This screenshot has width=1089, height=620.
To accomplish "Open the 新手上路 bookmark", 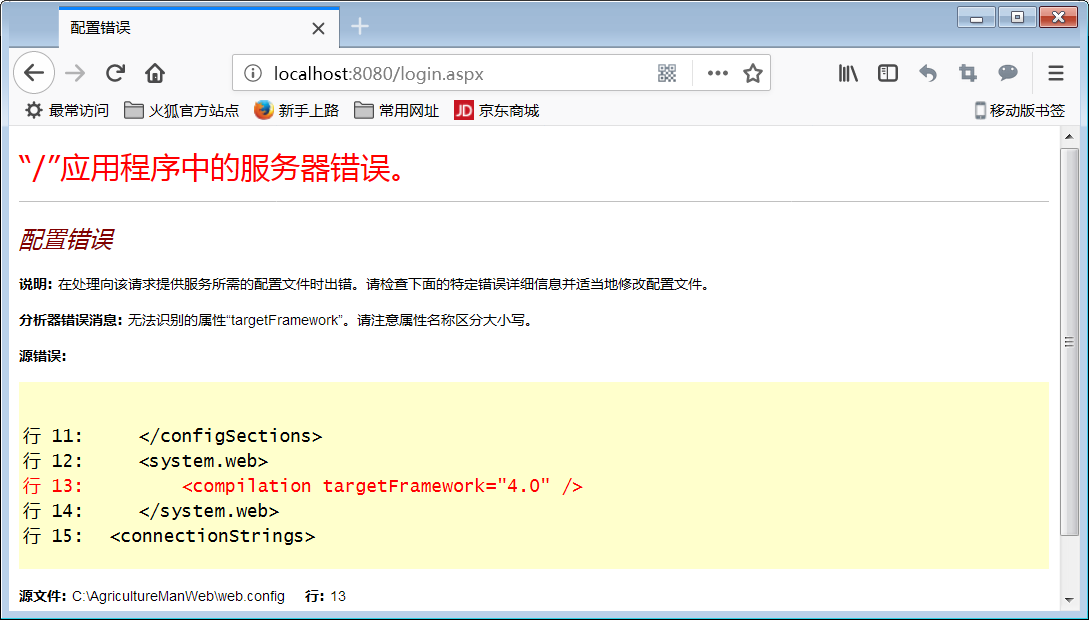I will pos(297,110).
